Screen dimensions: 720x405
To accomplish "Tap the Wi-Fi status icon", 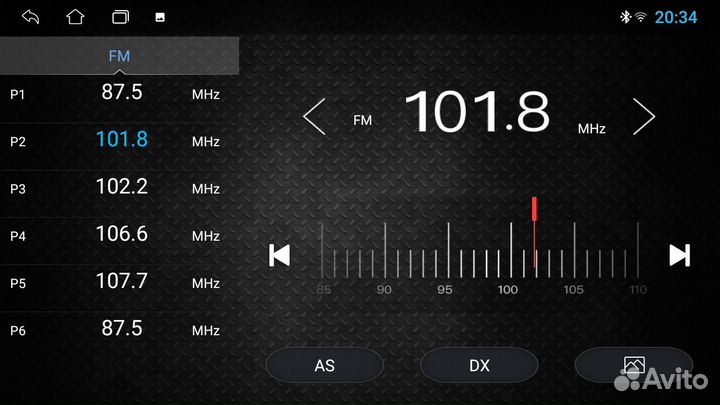I will [640, 17].
